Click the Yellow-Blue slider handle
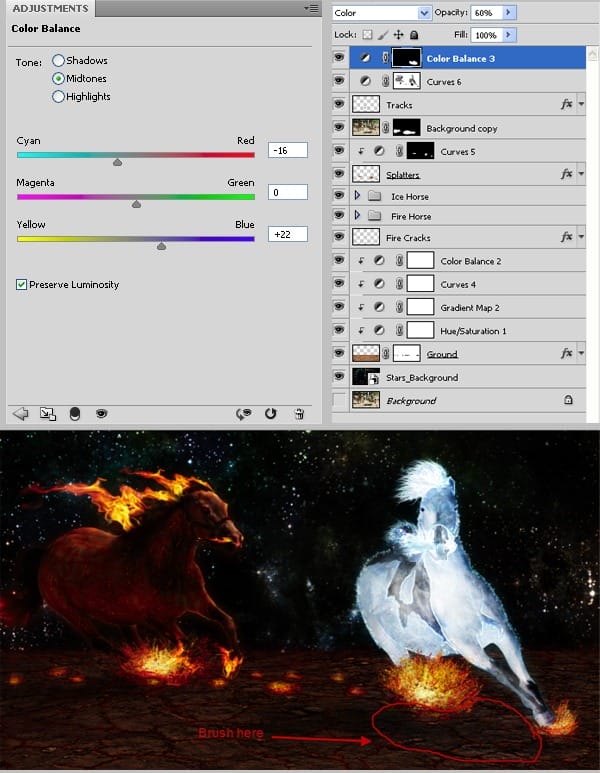This screenshot has width=600, height=773. [161, 246]
